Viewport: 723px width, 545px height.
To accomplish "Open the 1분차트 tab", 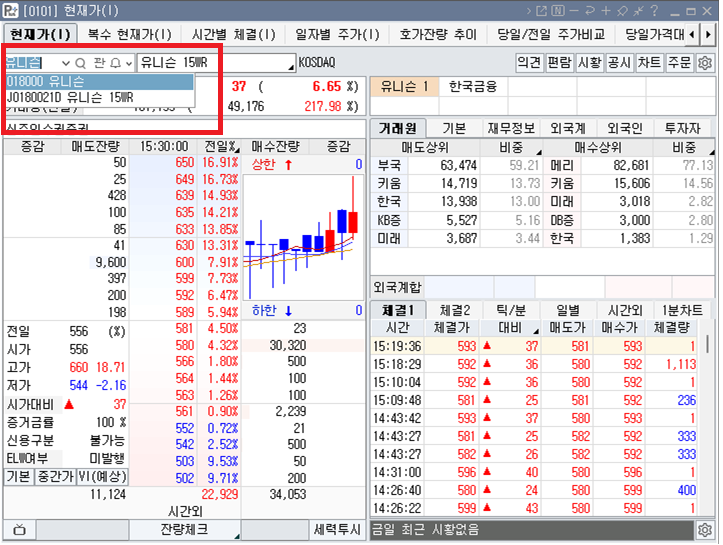I will pos(682,310).
